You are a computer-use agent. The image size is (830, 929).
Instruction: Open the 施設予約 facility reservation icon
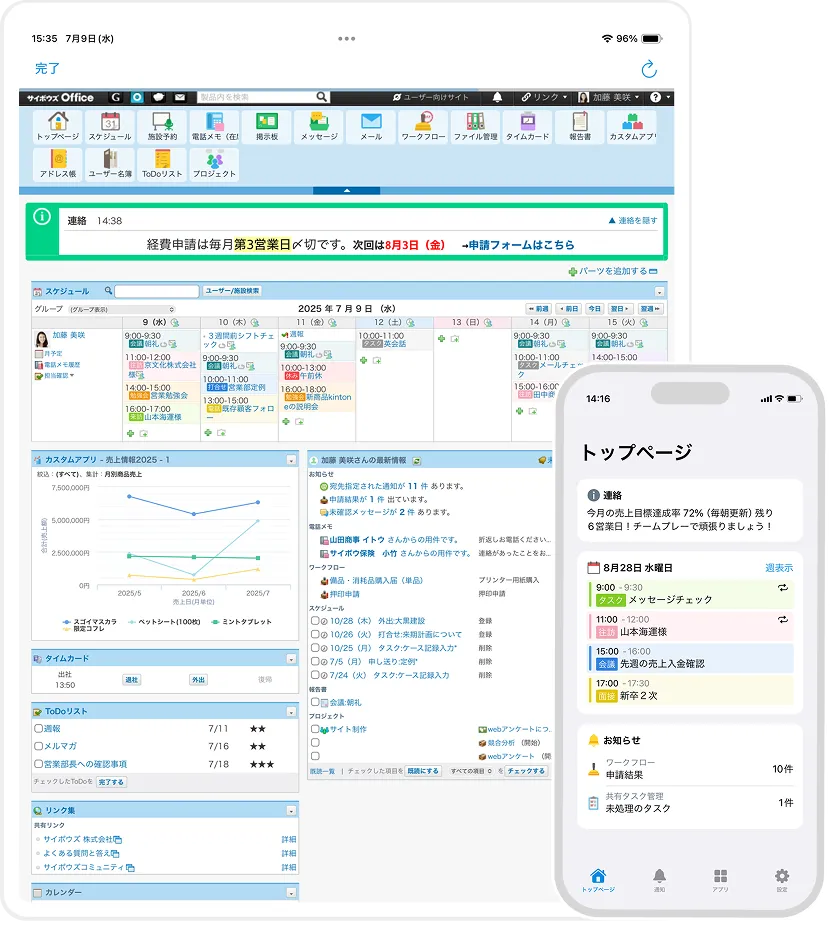tap(162, 126)
